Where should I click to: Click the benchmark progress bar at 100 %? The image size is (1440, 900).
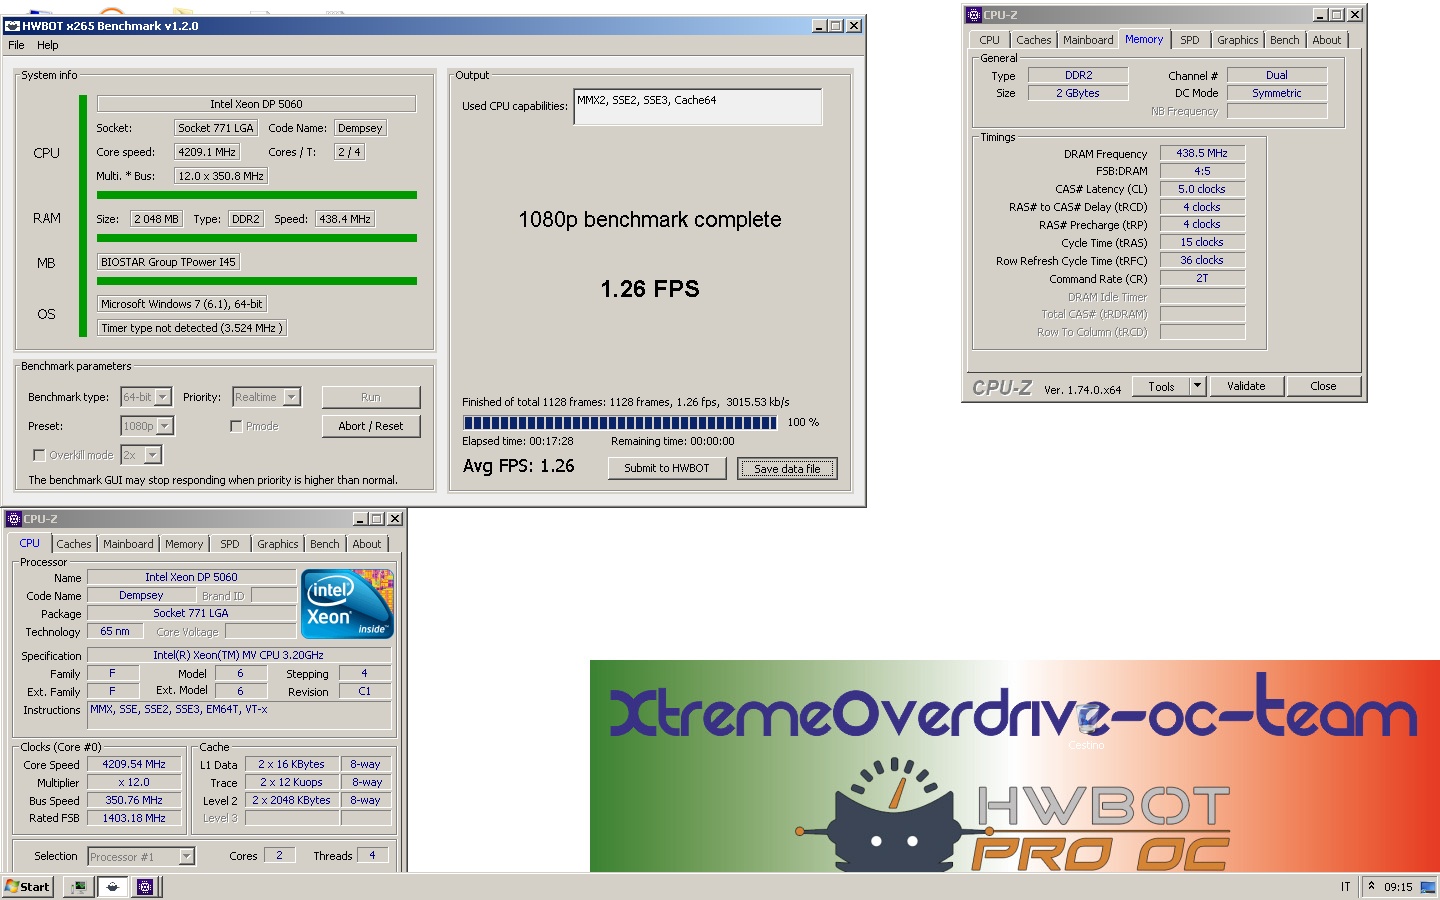(x=620, y=423)
